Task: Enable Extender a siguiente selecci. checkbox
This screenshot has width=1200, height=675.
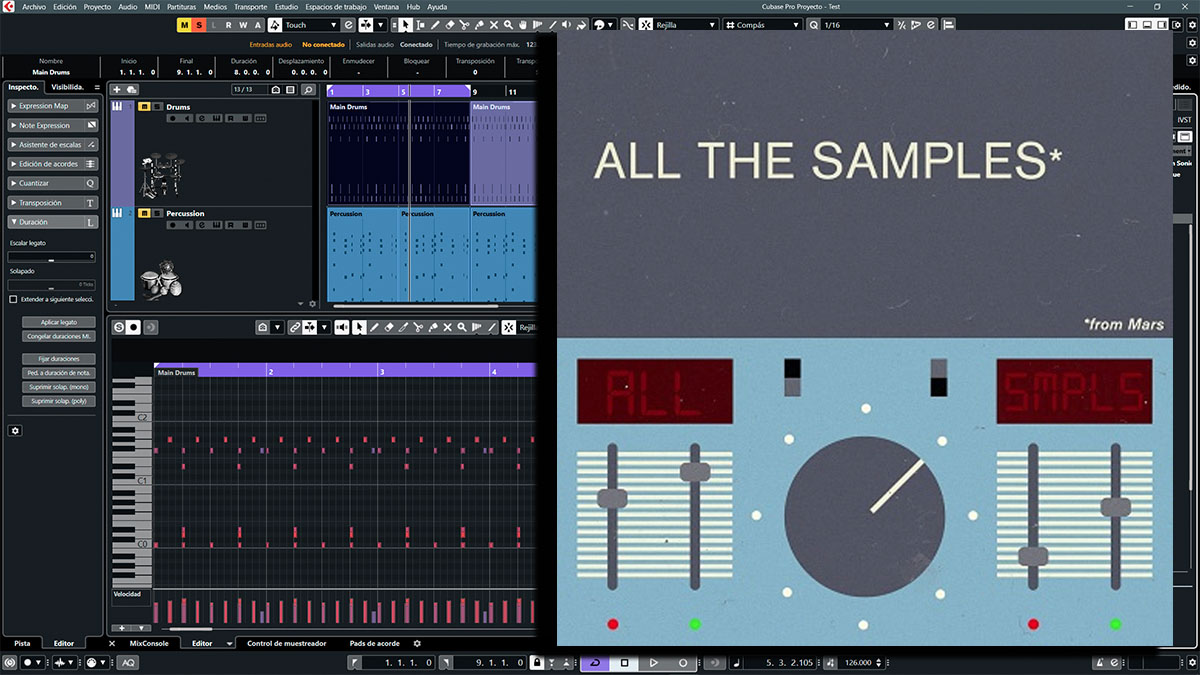Action: coord(13,299)
